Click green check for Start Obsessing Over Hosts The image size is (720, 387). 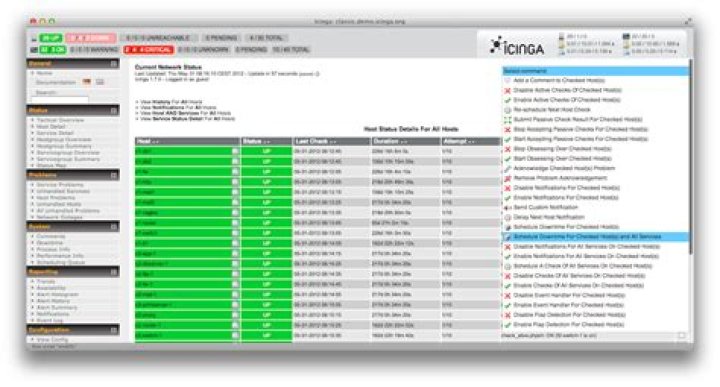pyautogui.click(x=507, y=159)
